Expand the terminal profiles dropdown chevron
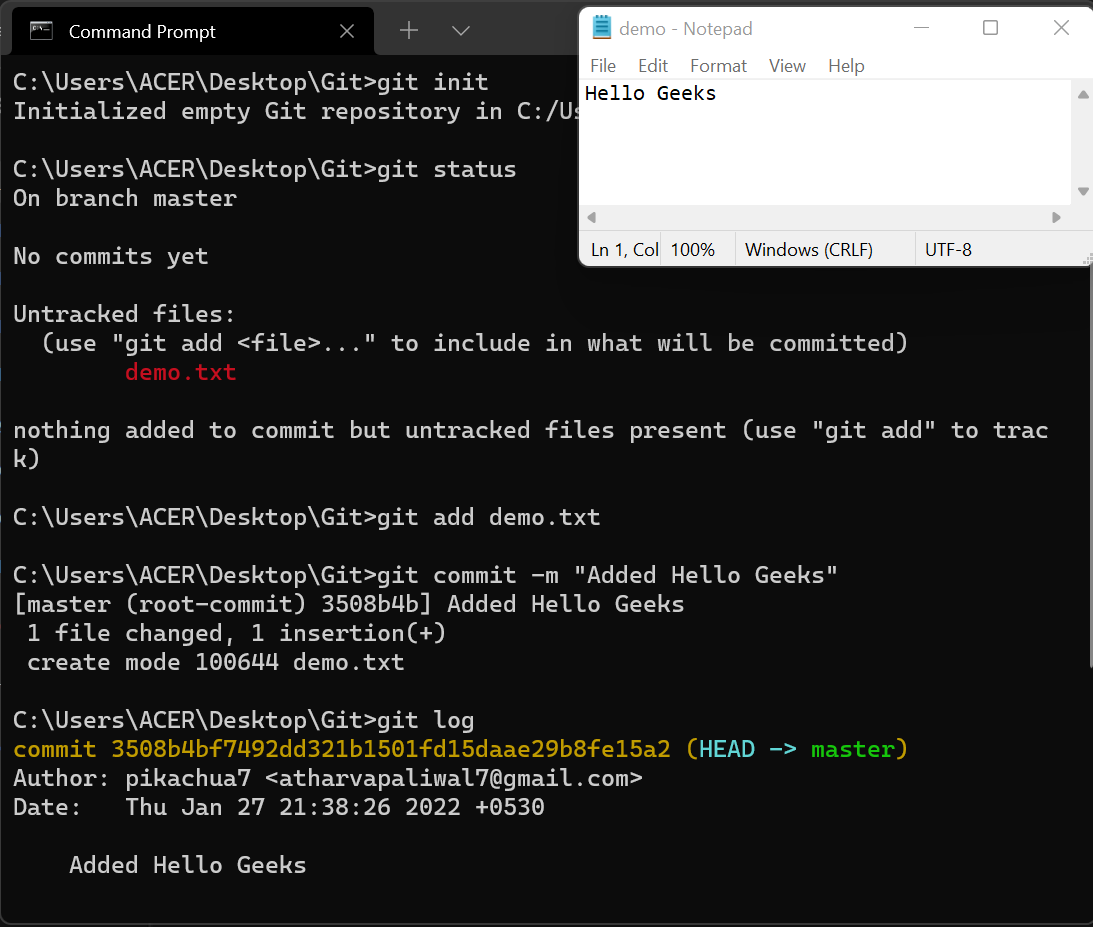1093x927 pixels. (x=461, y=31)
